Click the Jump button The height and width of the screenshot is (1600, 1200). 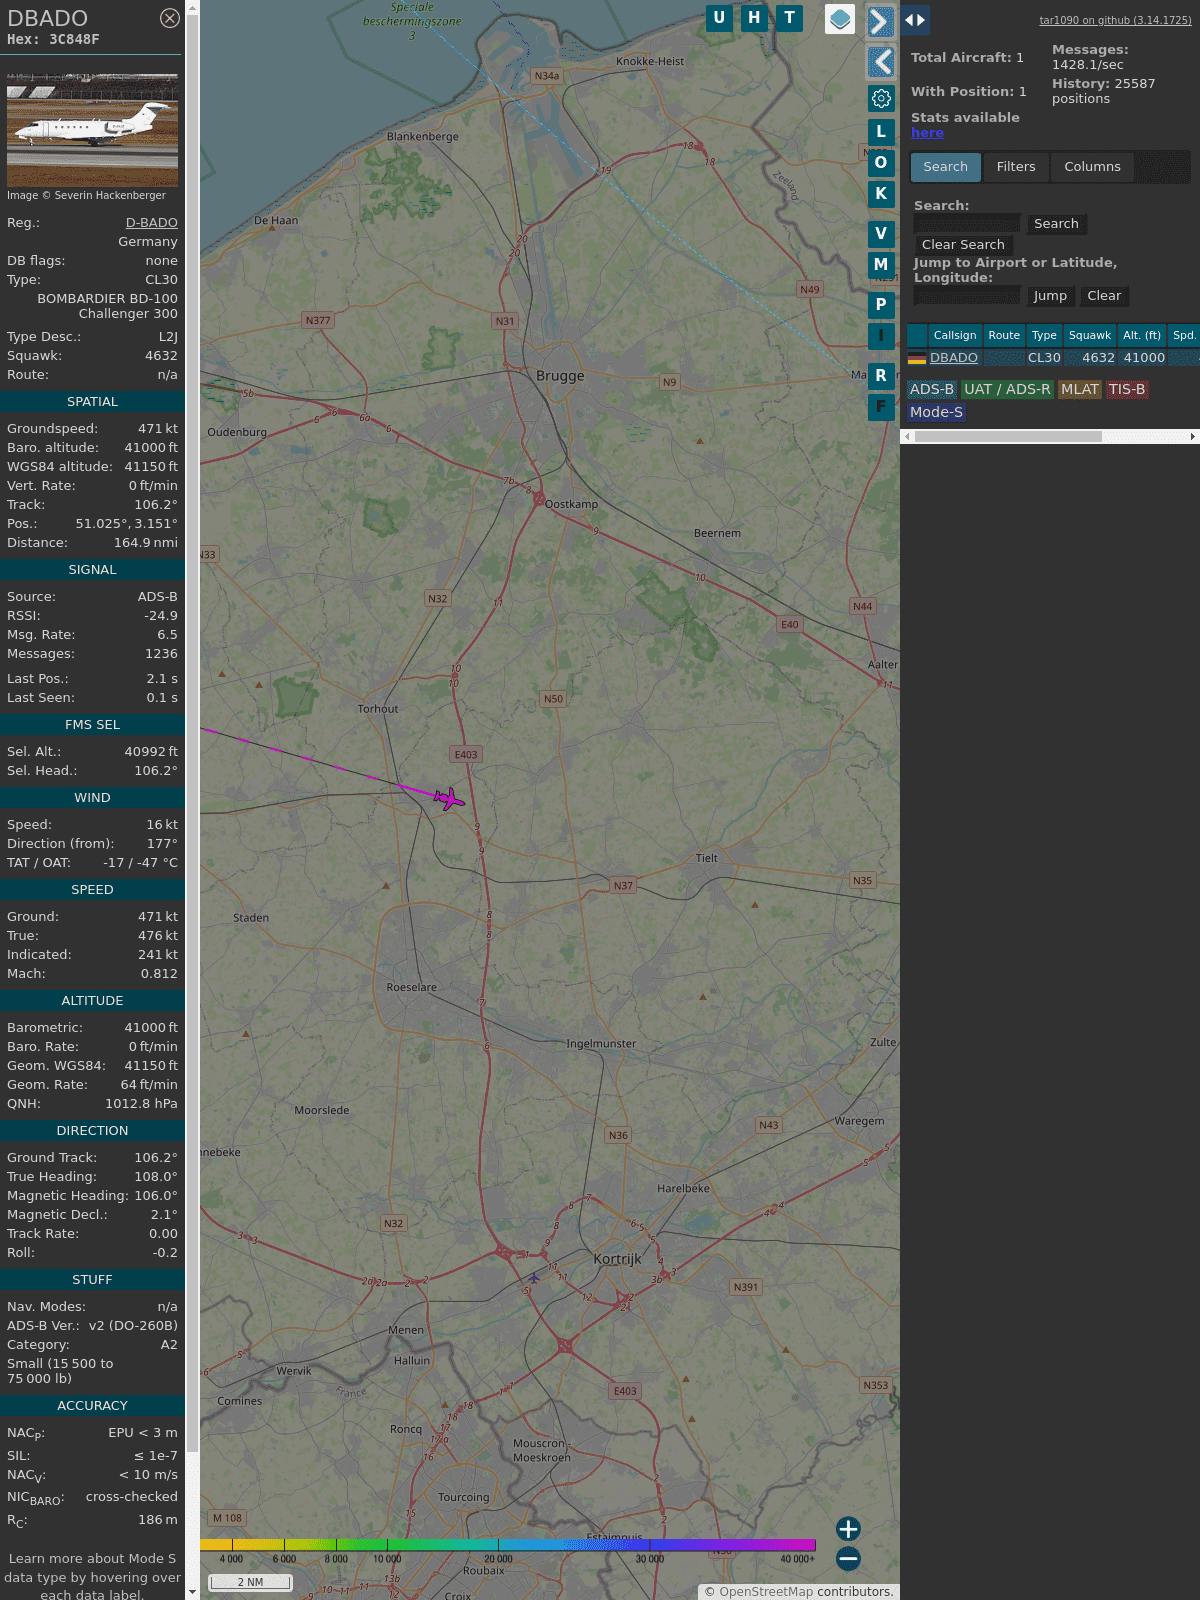coord(1050,296)
